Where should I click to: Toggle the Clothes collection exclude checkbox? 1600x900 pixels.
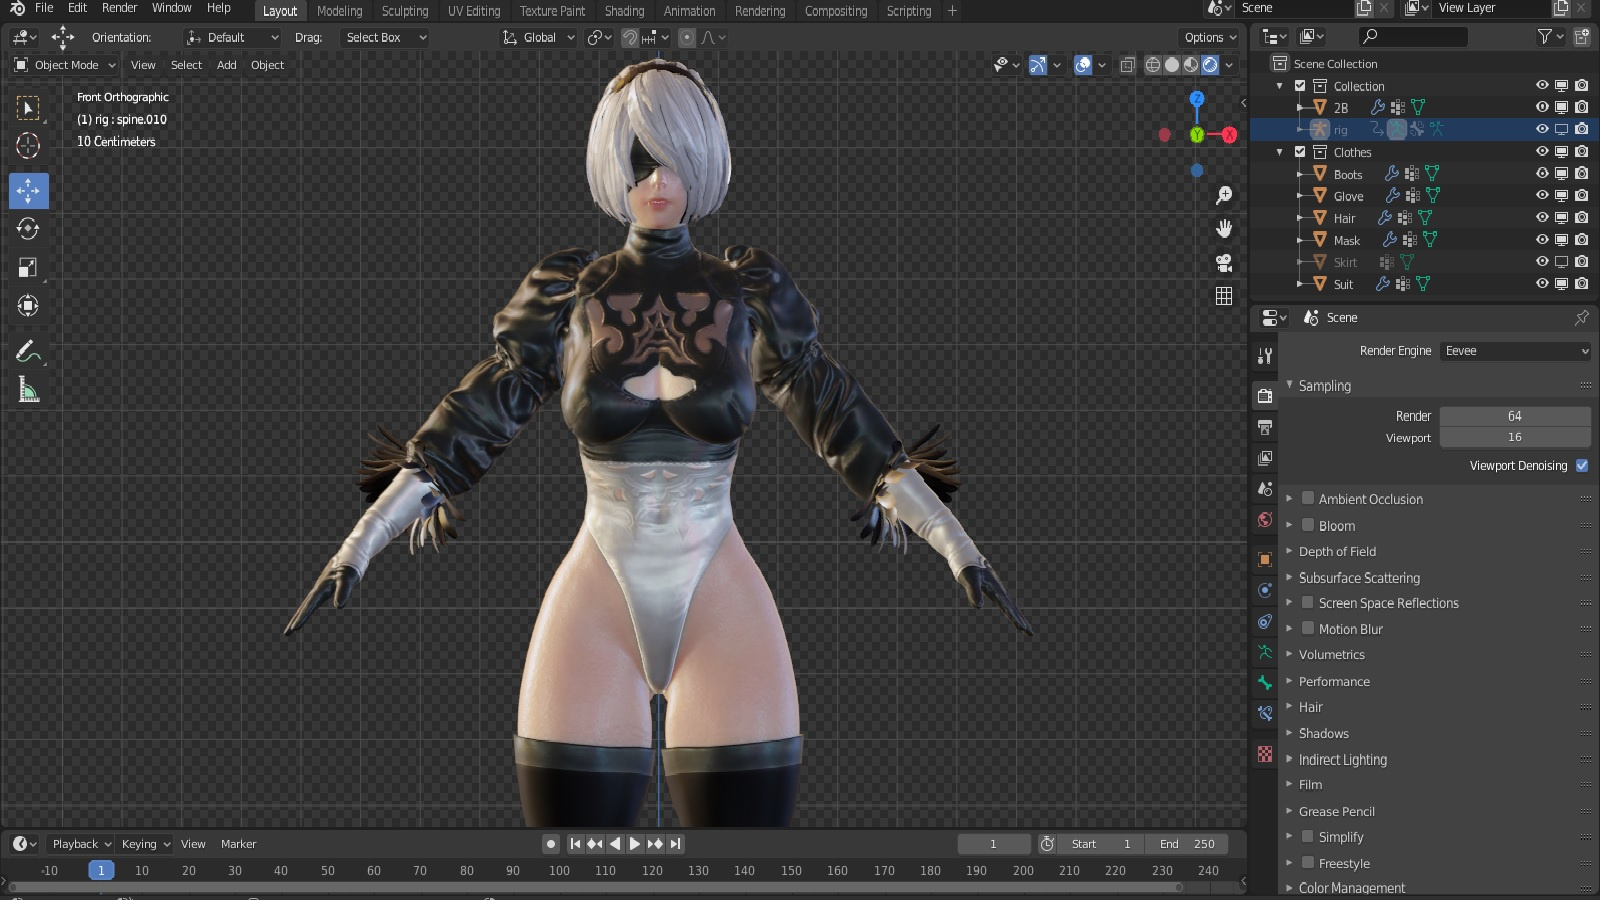pos(1300,152)
